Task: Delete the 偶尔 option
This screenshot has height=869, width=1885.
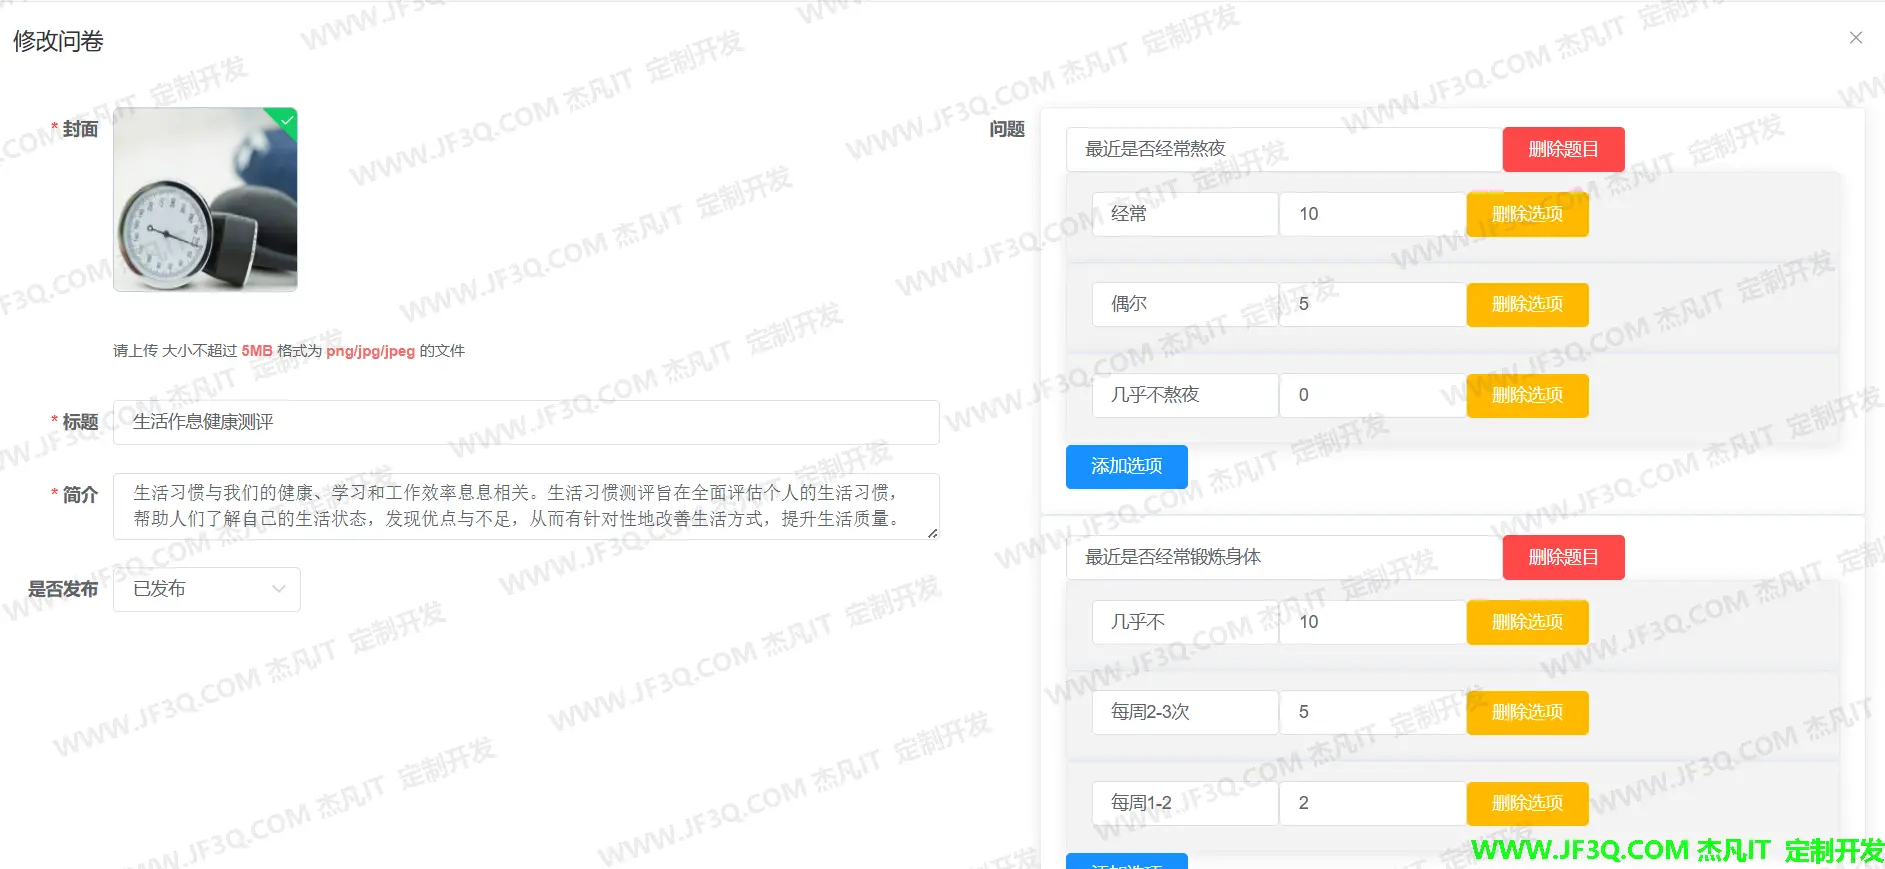Action: 1526,304
